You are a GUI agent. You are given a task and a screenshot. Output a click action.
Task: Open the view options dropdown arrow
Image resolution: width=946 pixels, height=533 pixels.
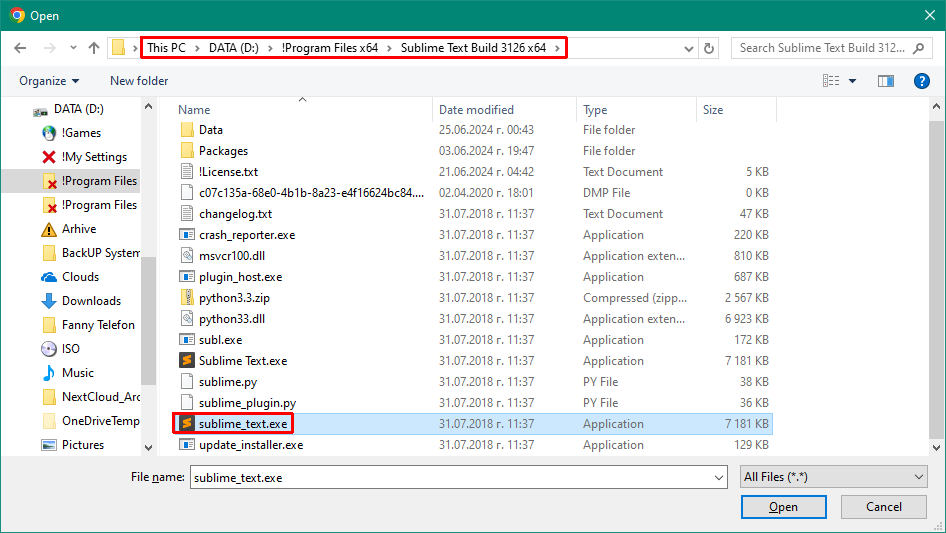point(852,81)
